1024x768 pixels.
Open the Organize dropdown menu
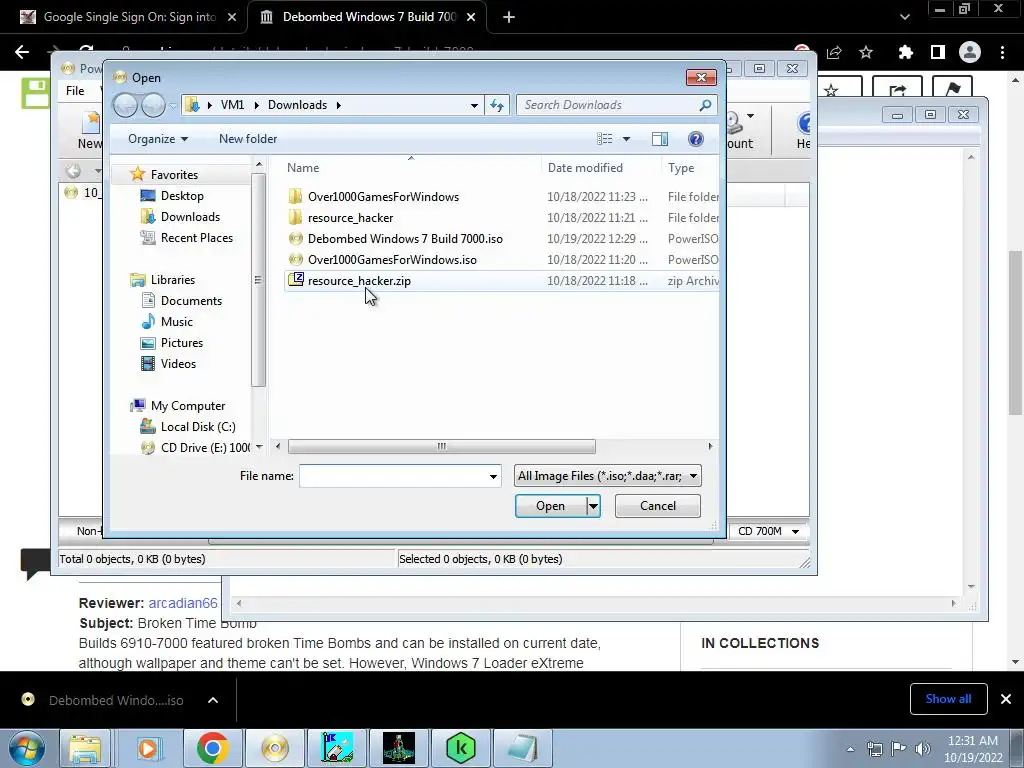(158, 138)
